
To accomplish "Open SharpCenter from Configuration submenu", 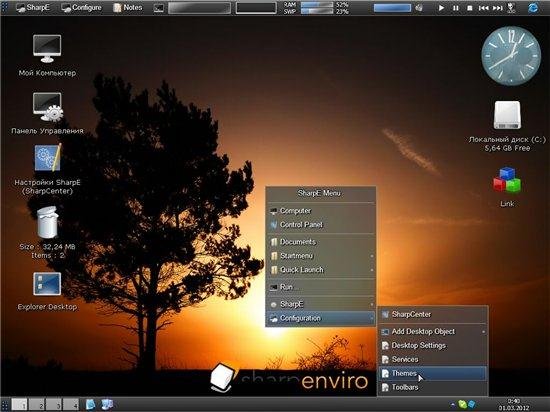I will [433, 315].
